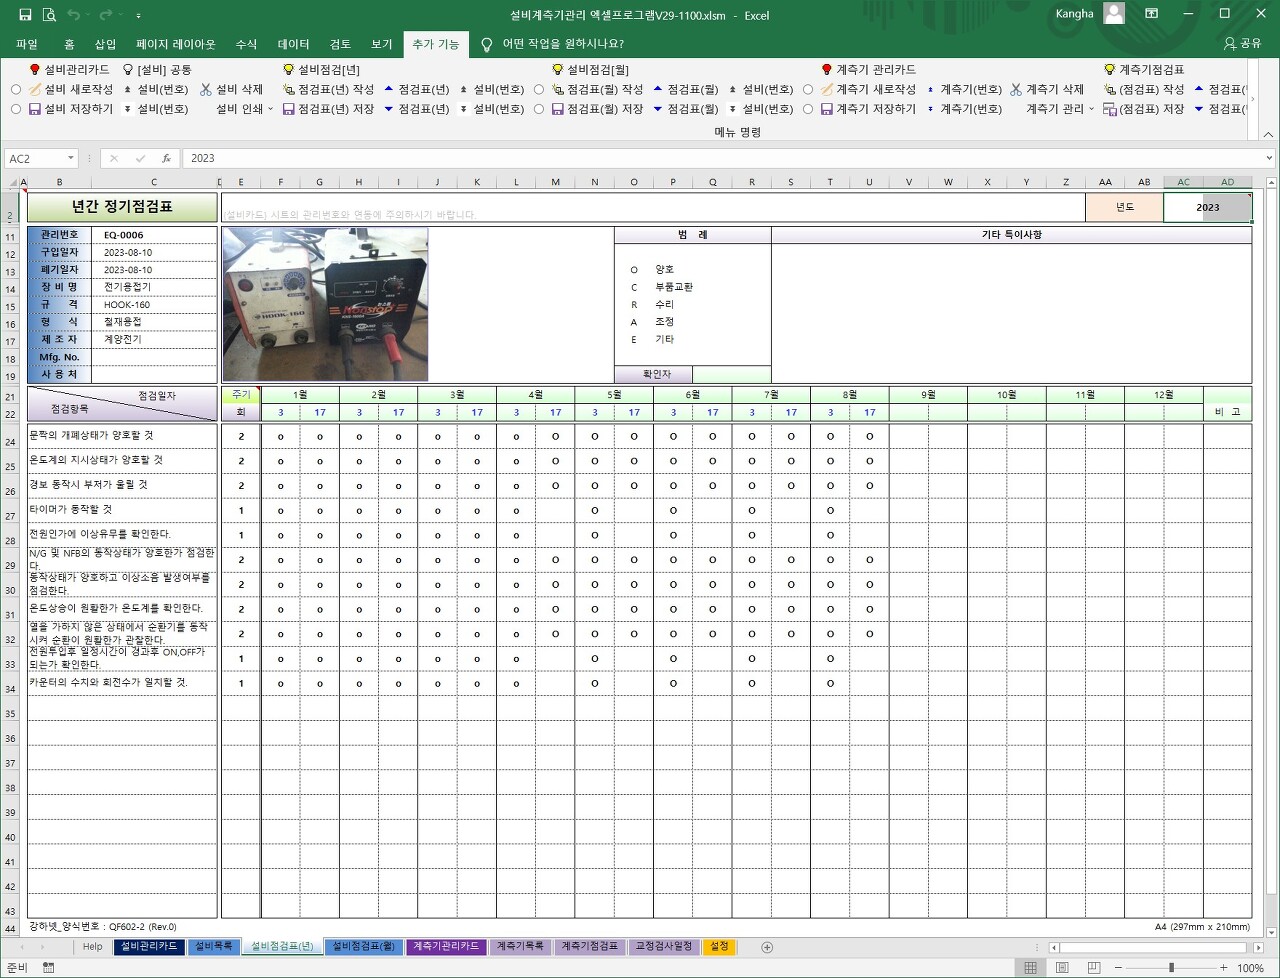
Task: Click the yellow bulb 설비점검[월] icon
Action: 558,70
